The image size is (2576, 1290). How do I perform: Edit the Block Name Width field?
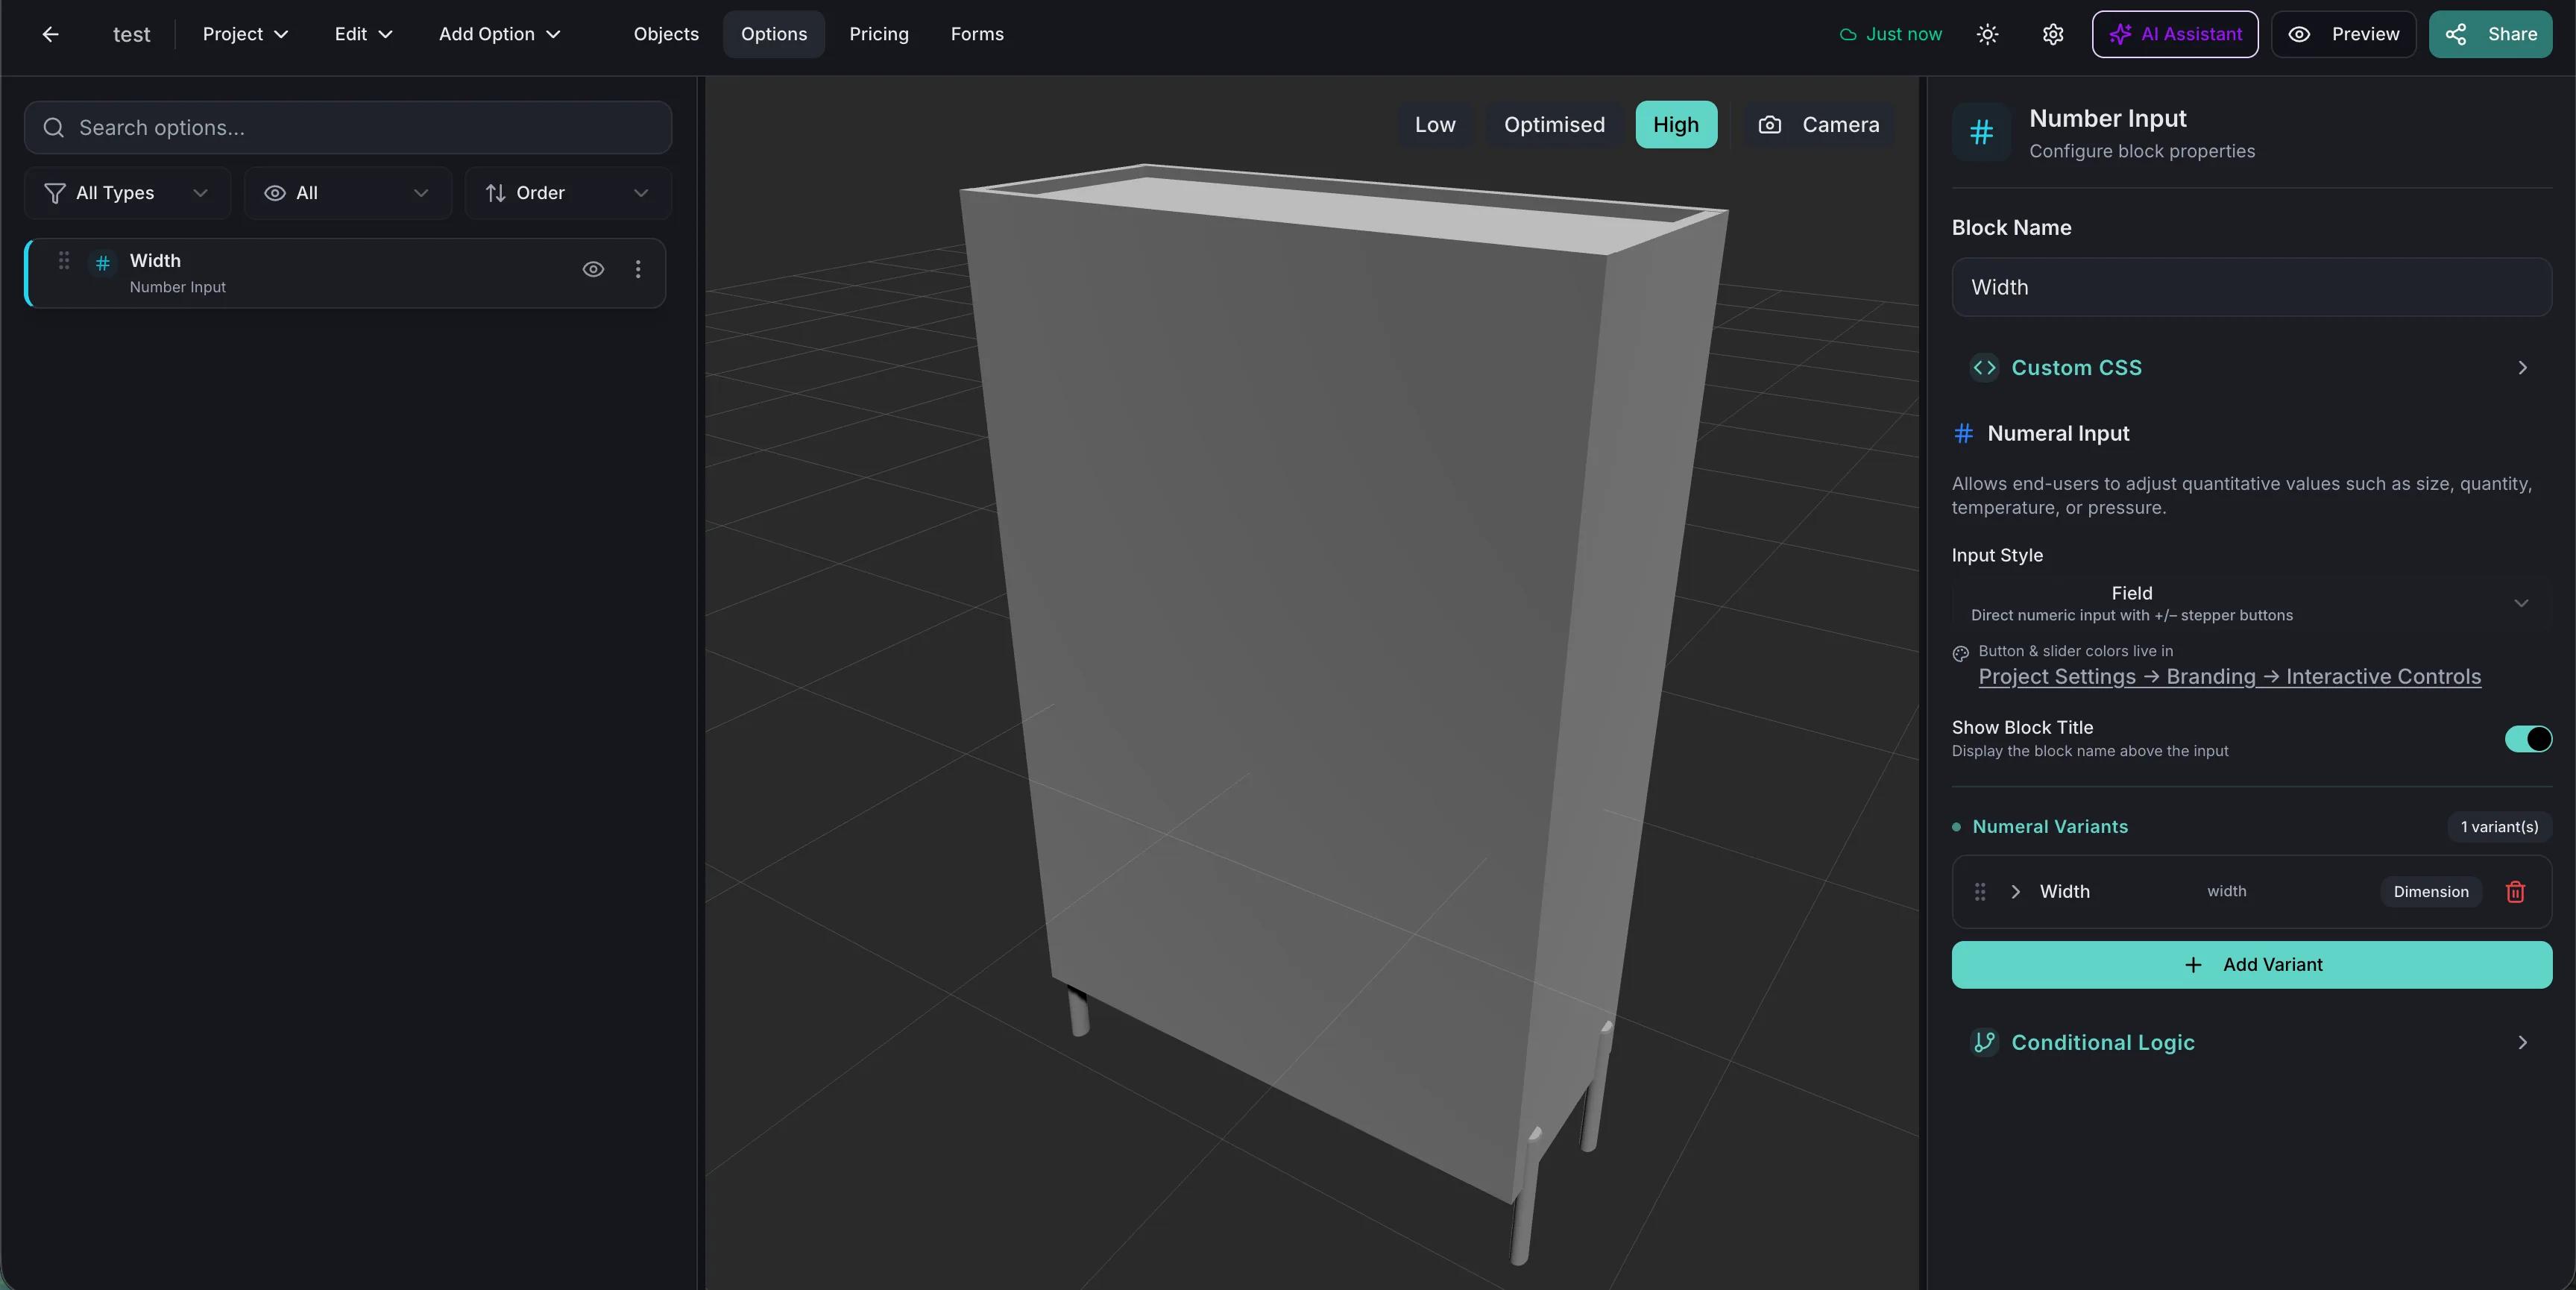[x=2251, y=287]
